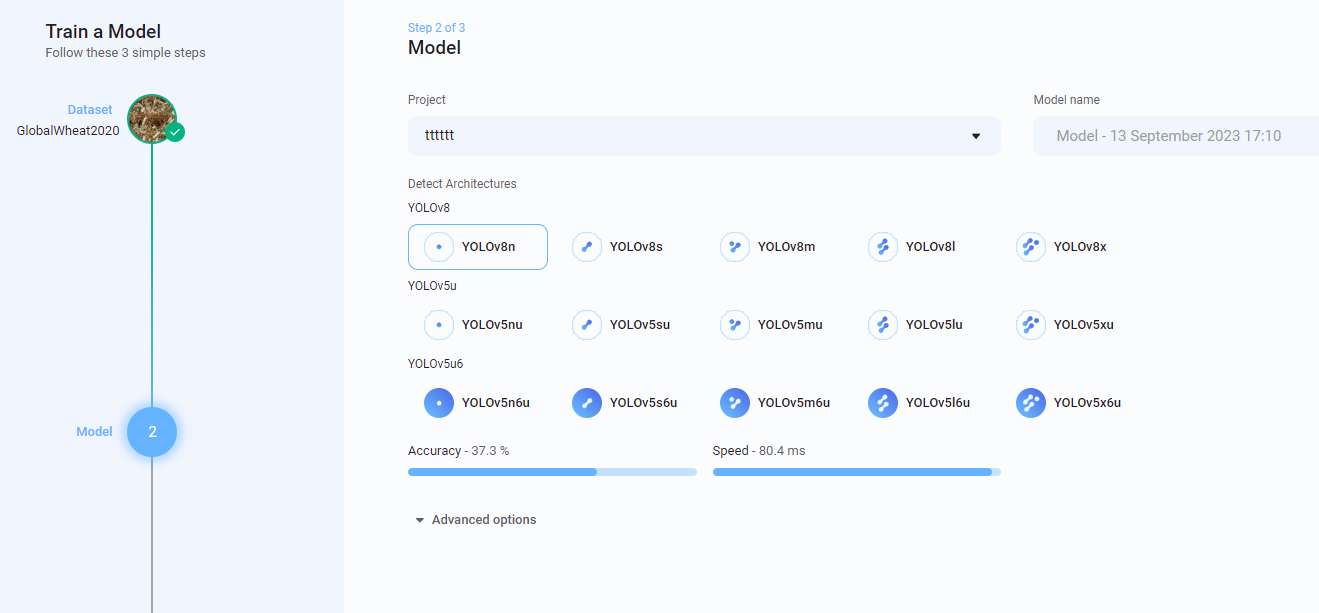The image size is (1319, 613).
Task: Select the YOLOv8n architecture icon
Action: click(x=436, y=246)
